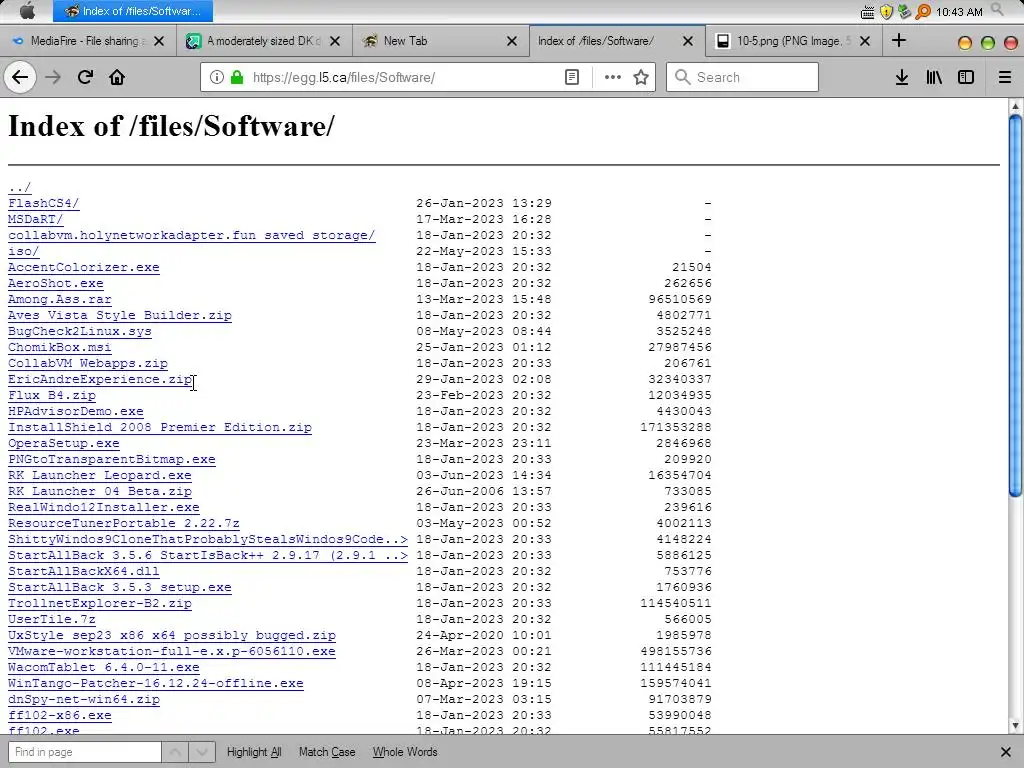
Task: Download ResourceTunerPortable 2.22.7z
Action: (x=124, y=524)
